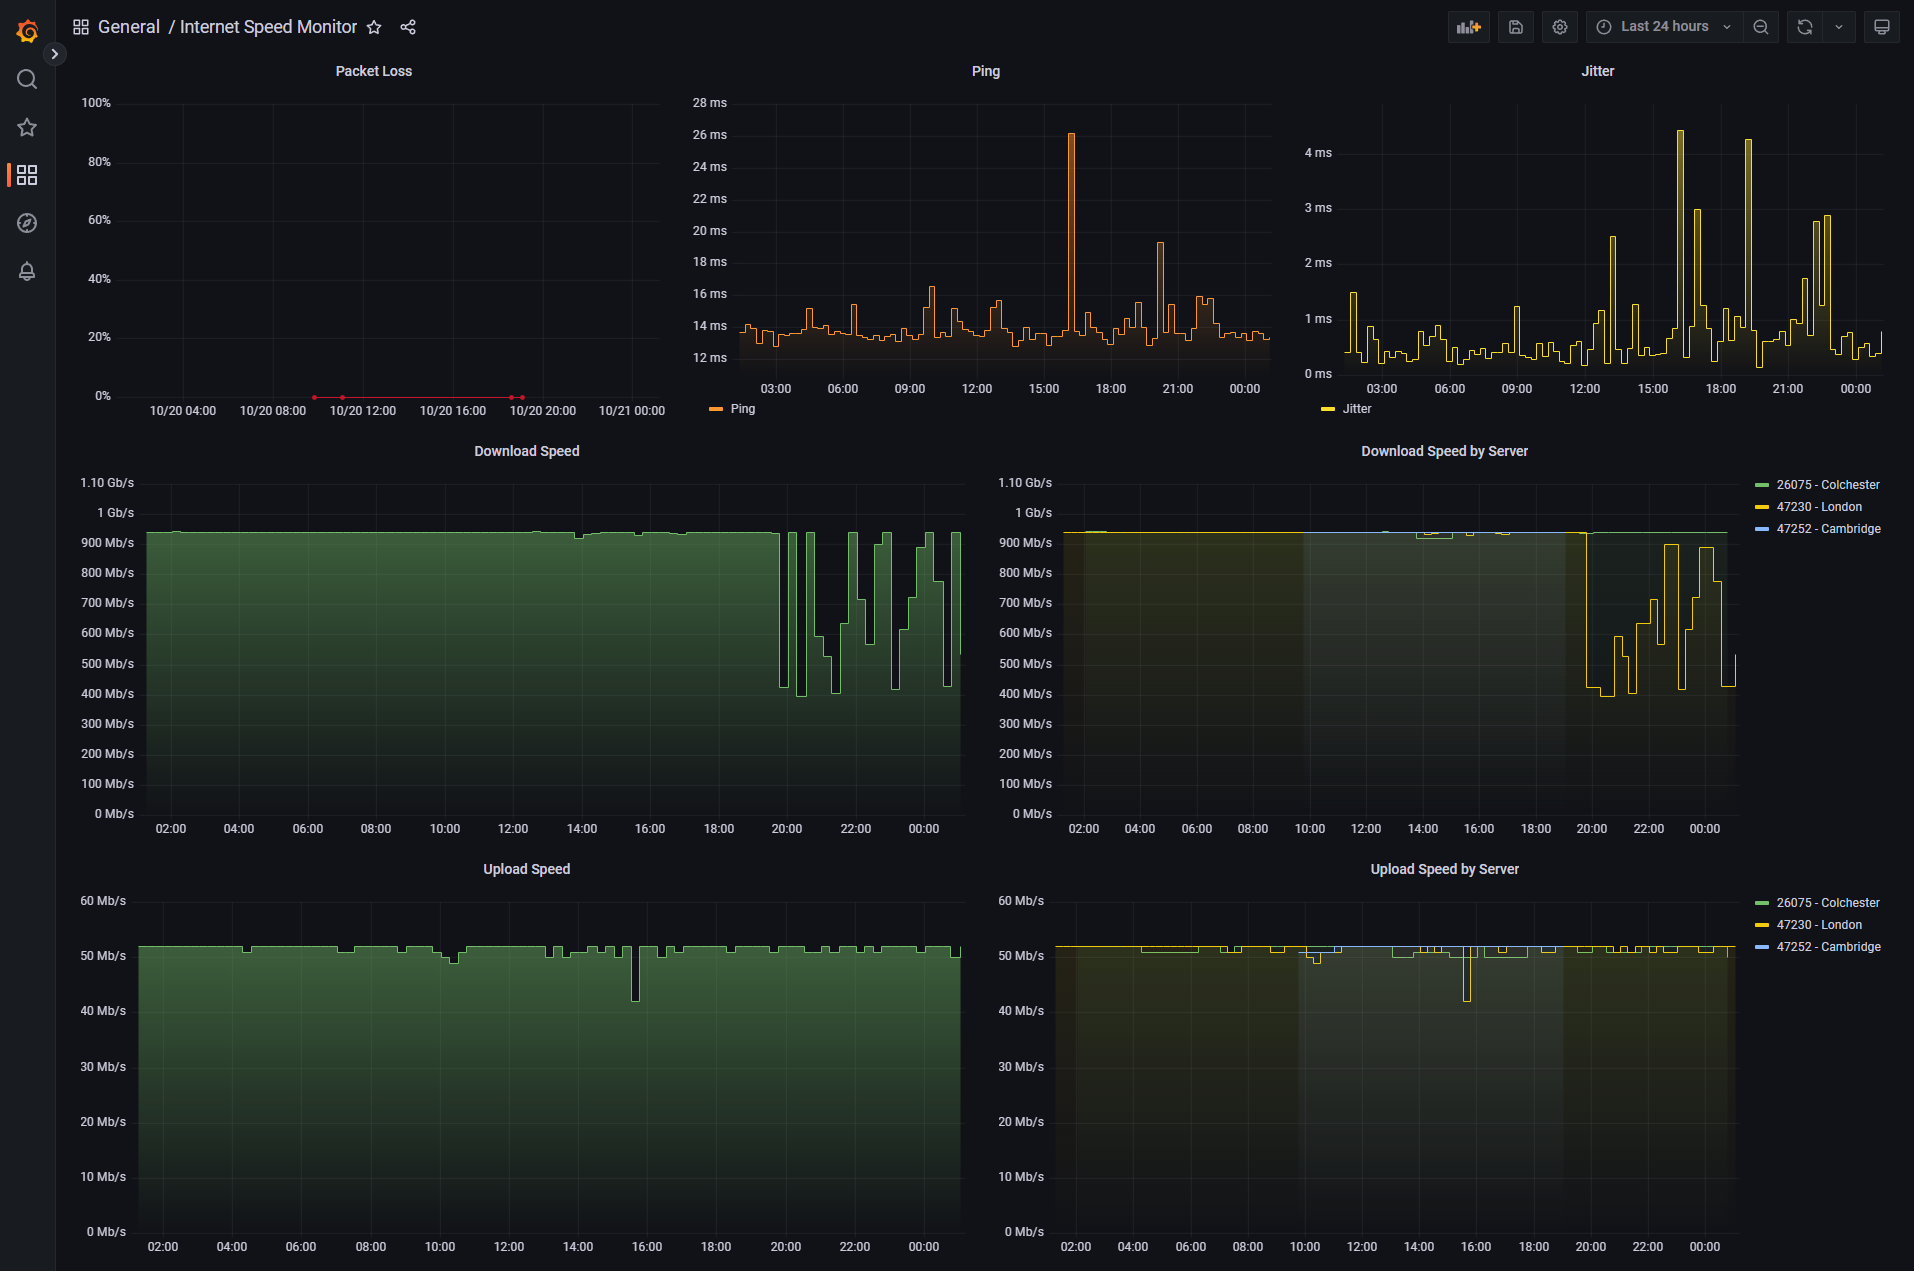The height and width of the screenshot is (1271, 1914).
Task: Click Colchester green swatch in download legend
Action: (x=1762, y=485)
